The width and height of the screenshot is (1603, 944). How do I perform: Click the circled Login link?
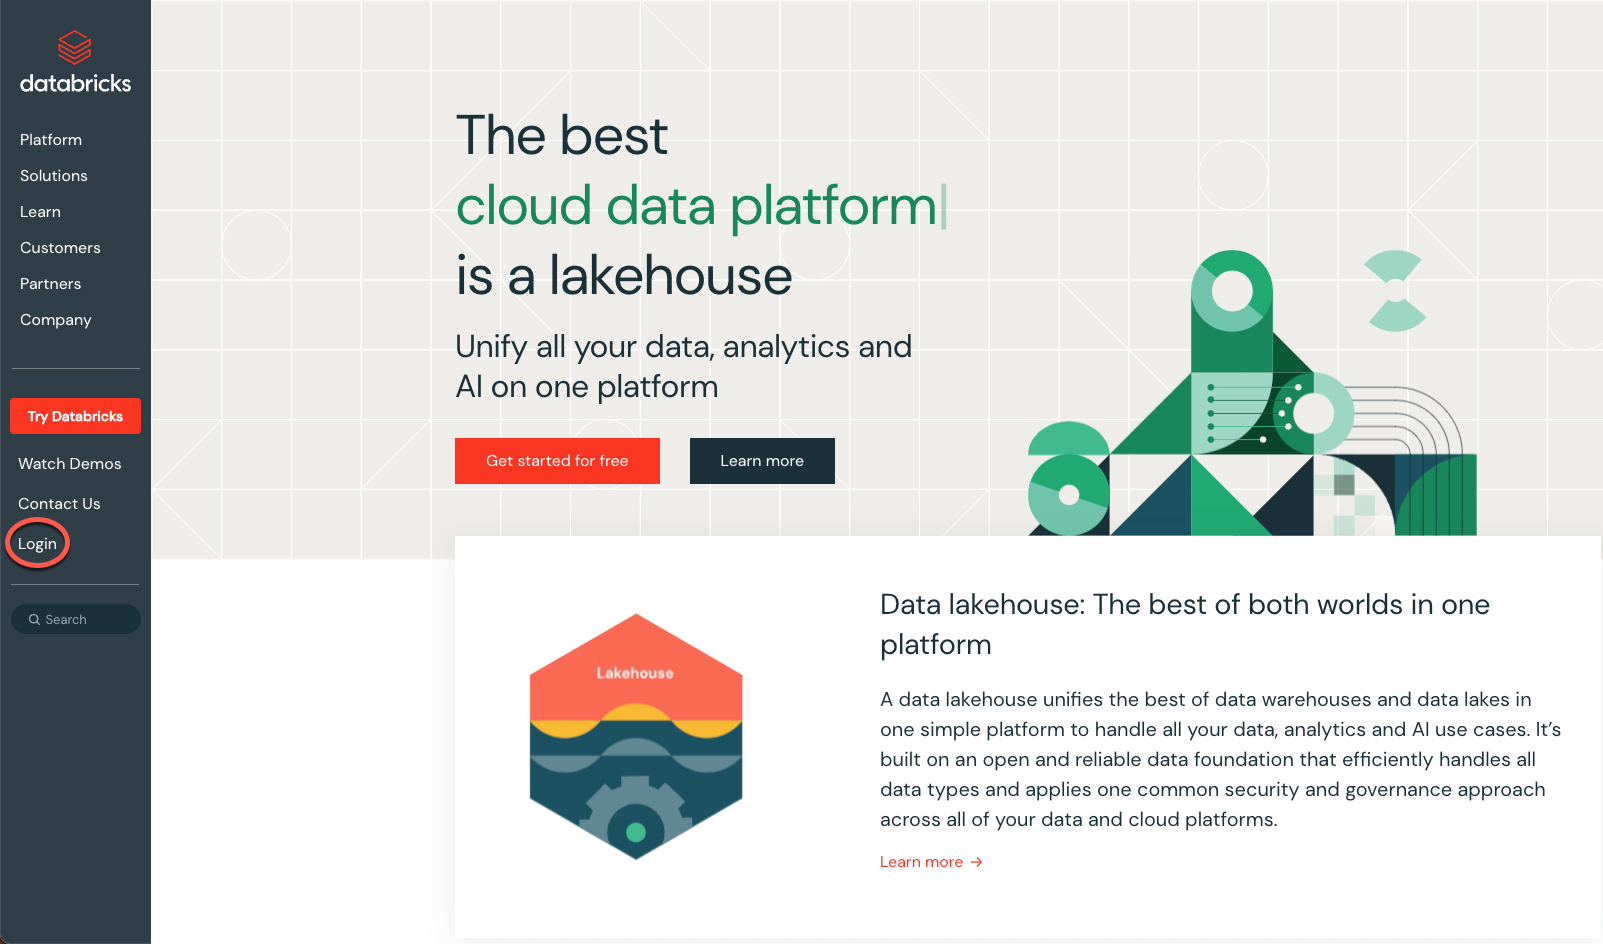(x=37, y=543)
